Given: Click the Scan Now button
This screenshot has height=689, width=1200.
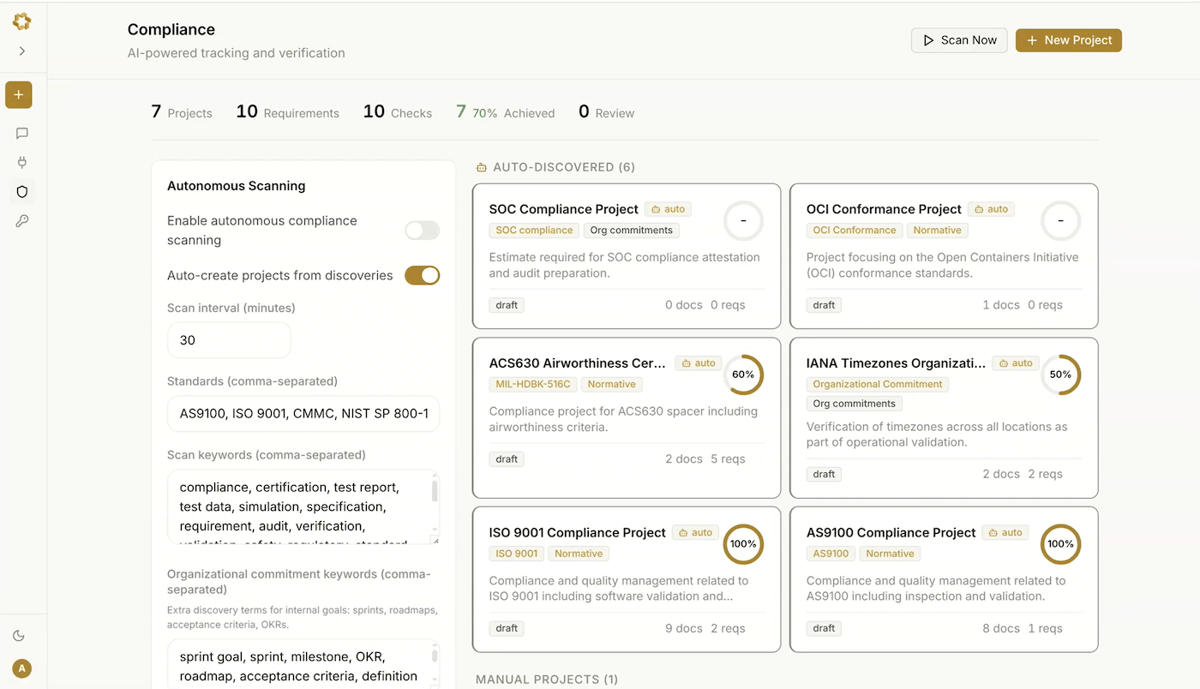Looking at the screenshot, I should point(959,40).
